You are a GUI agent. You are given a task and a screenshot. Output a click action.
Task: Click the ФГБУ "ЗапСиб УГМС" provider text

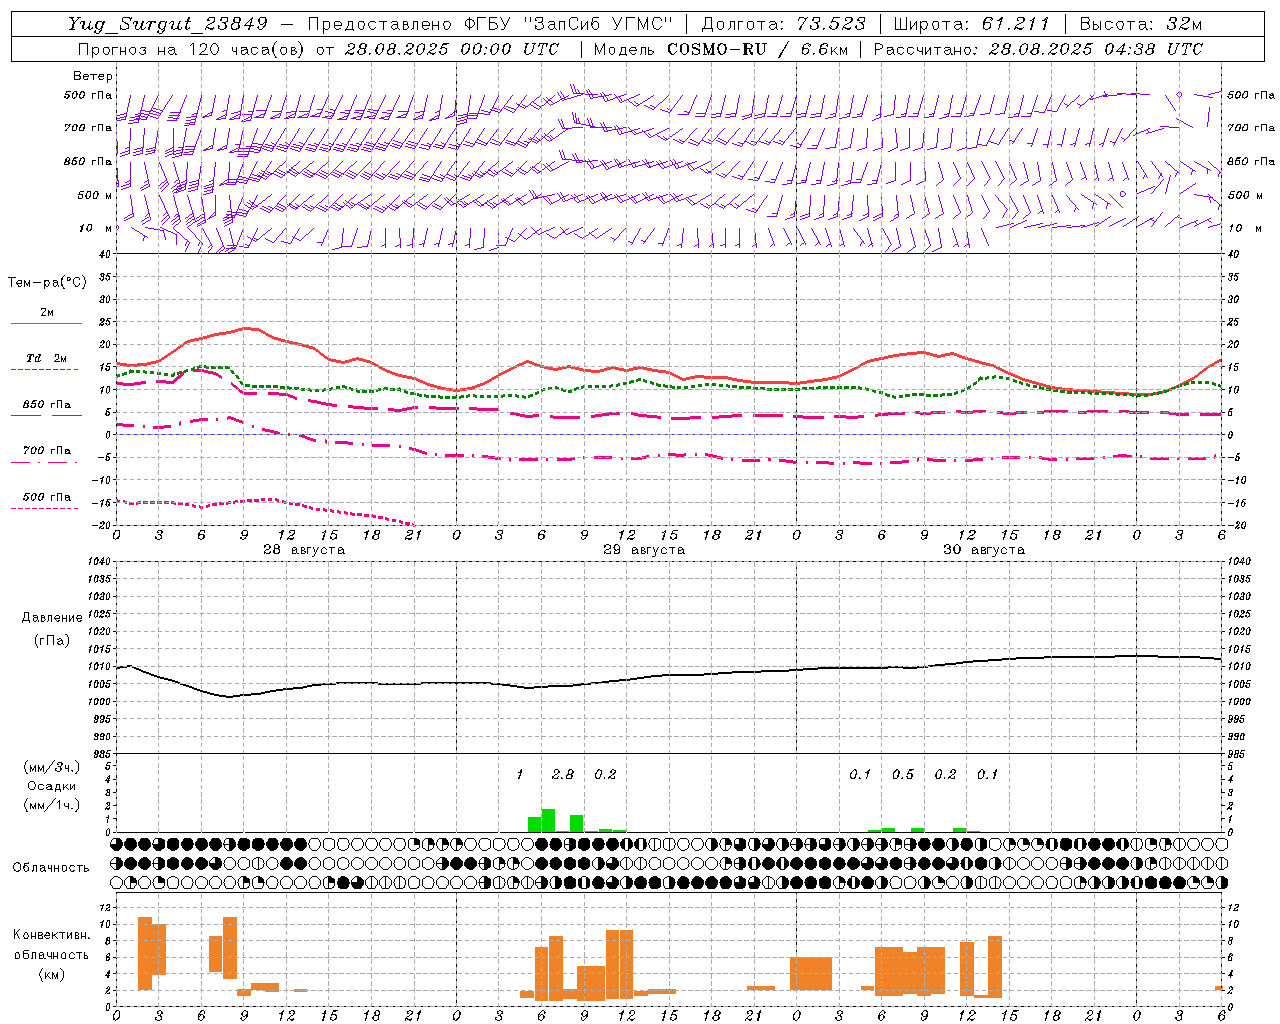(569, 24)
